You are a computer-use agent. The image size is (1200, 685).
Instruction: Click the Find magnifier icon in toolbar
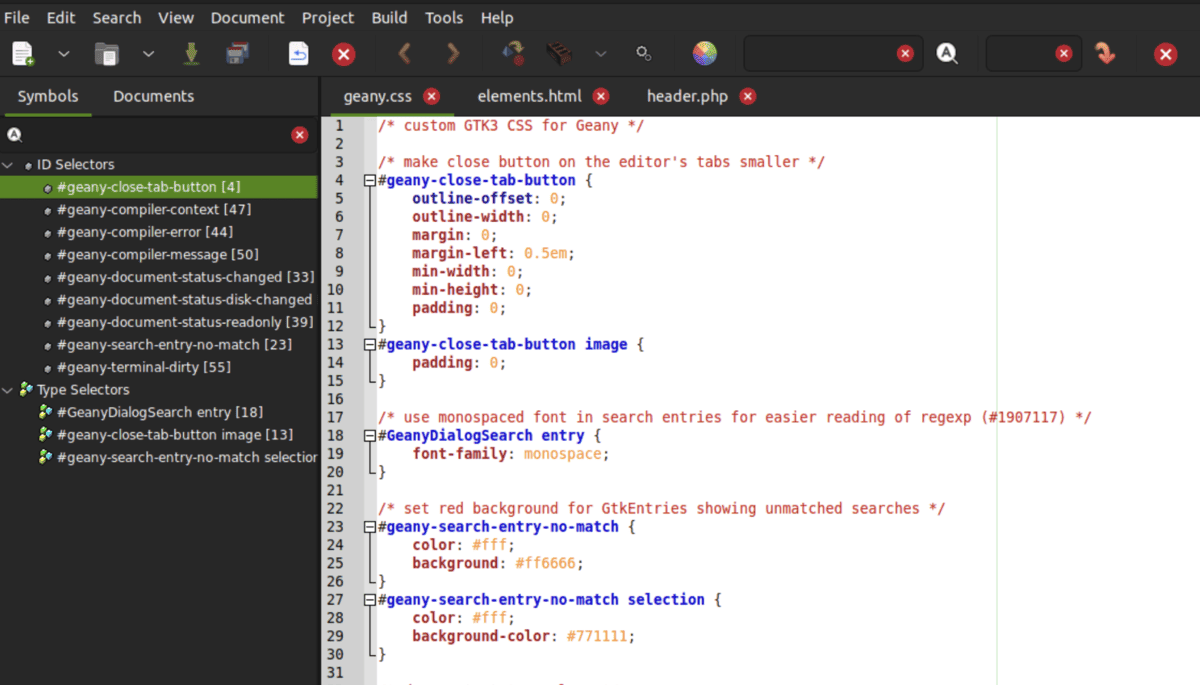click(947, 54)
